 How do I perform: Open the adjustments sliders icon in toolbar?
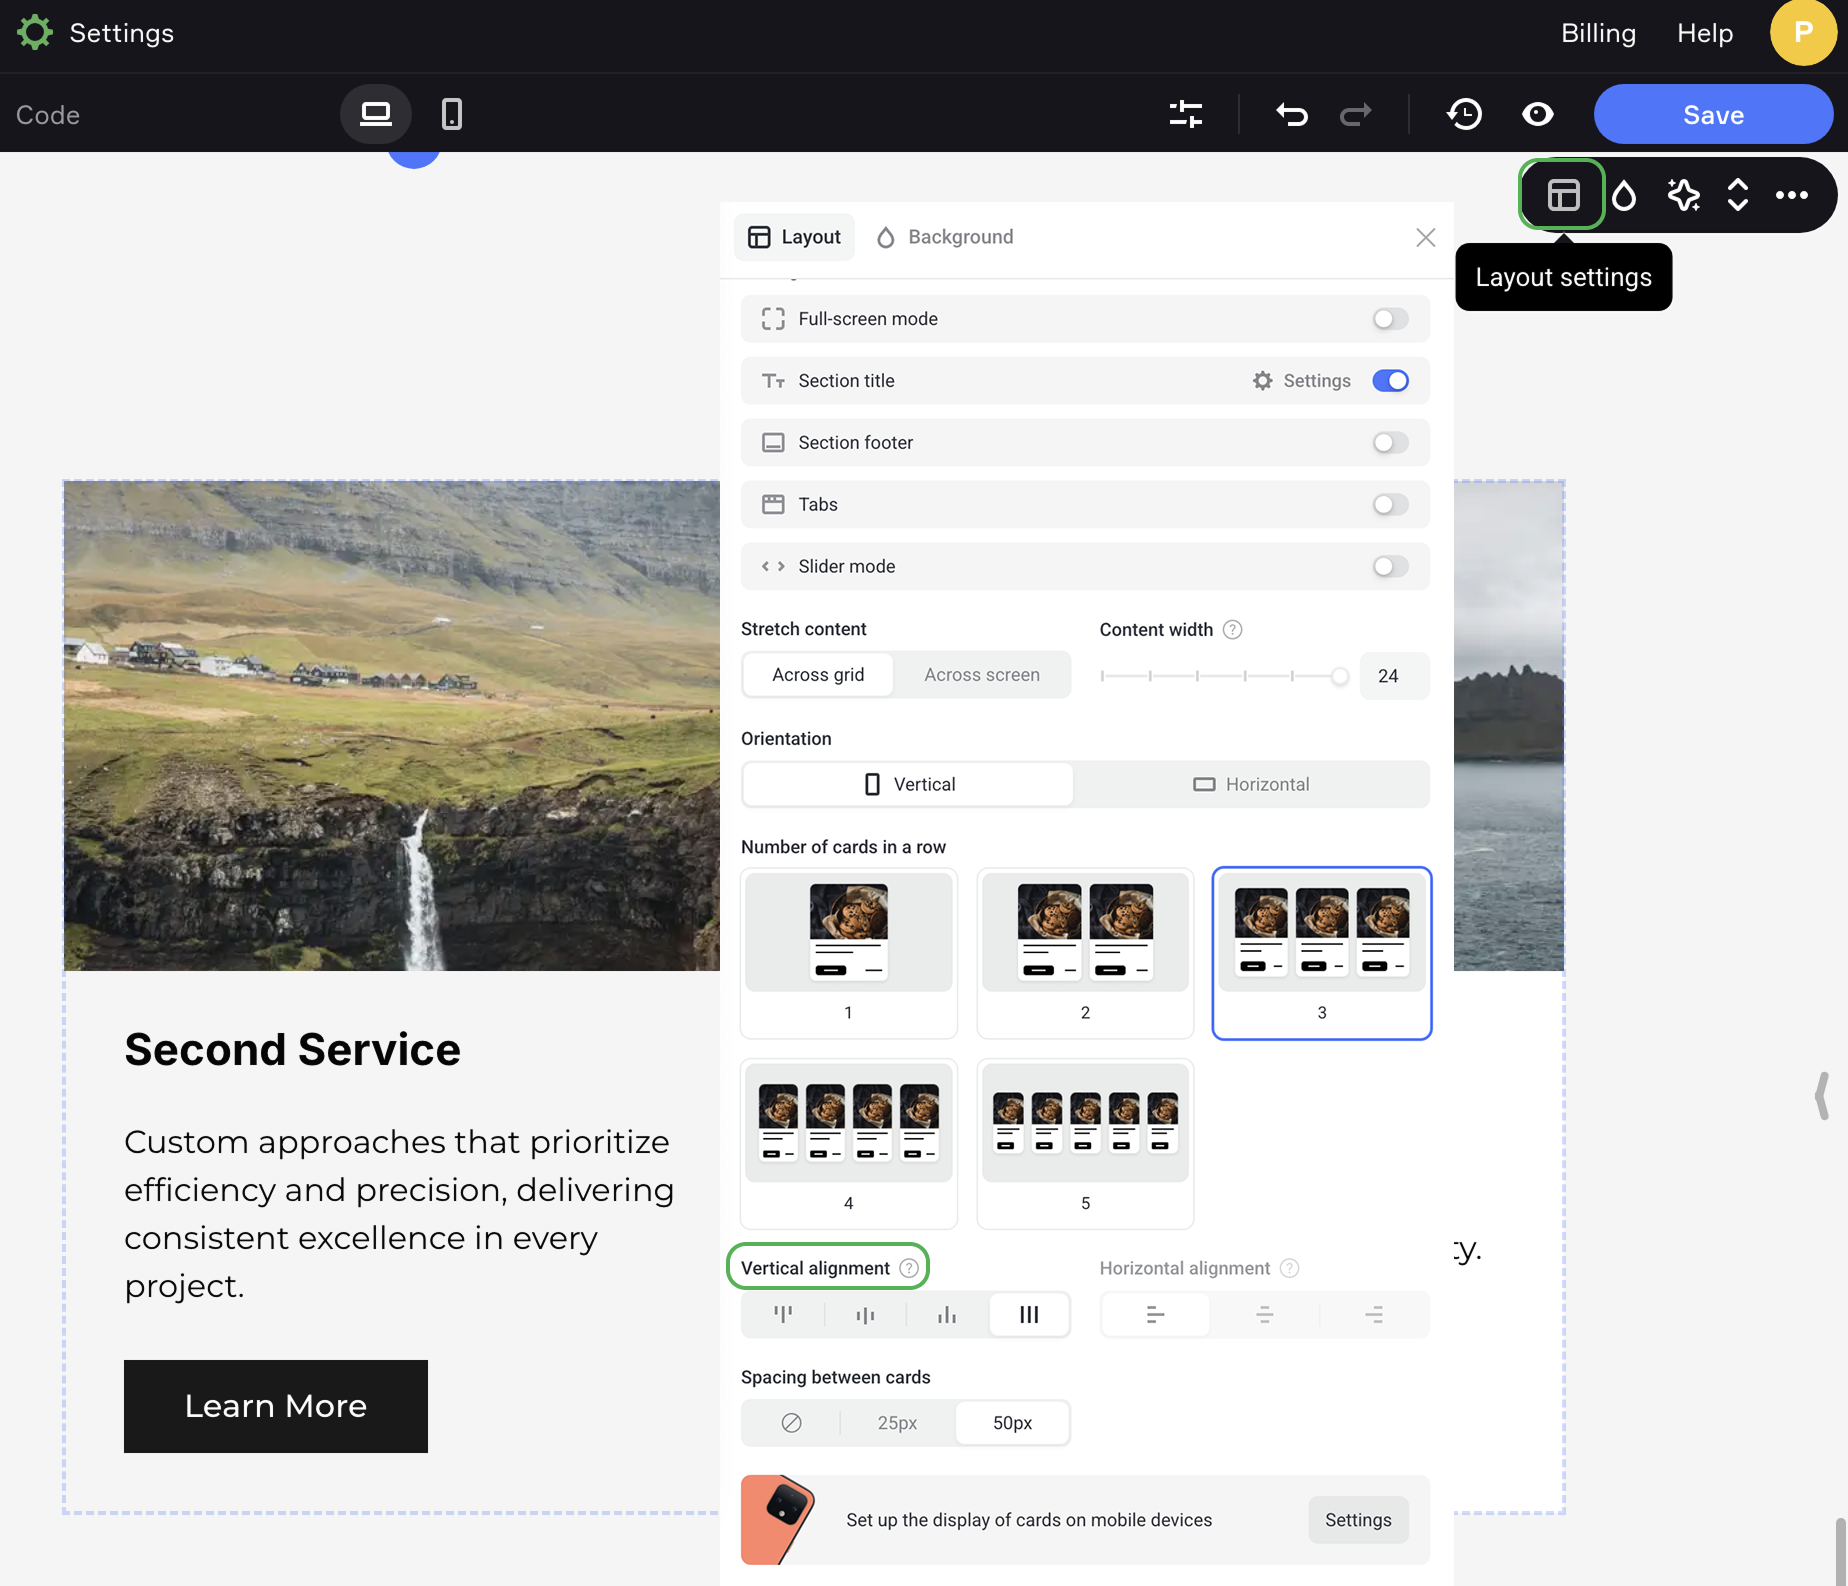coord(1186,114)
